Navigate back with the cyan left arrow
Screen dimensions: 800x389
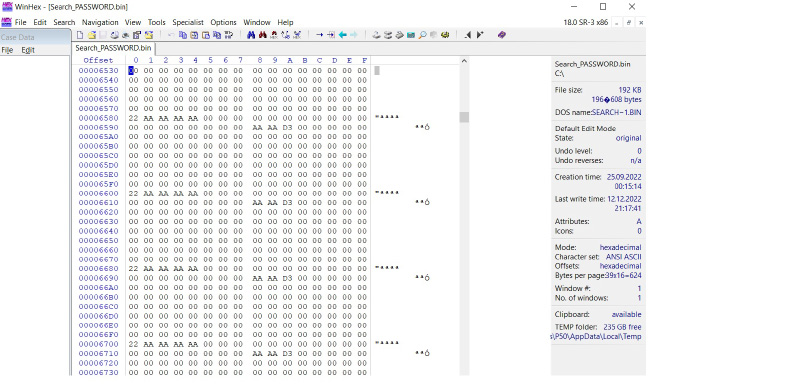(342, 35)
